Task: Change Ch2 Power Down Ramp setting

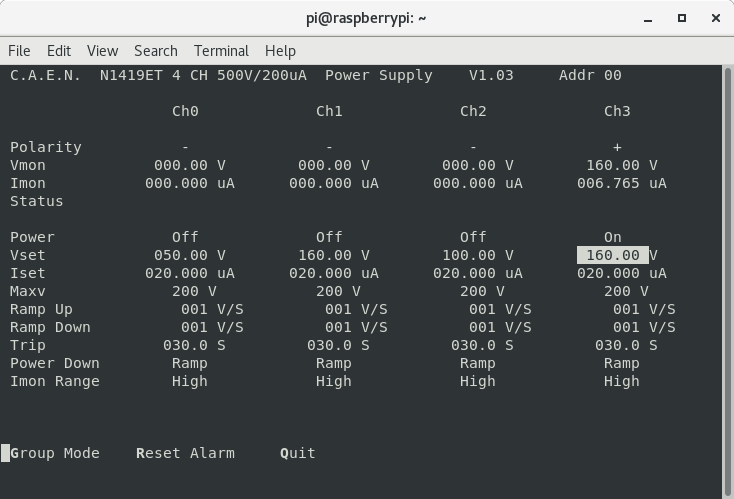Action: 477,363
